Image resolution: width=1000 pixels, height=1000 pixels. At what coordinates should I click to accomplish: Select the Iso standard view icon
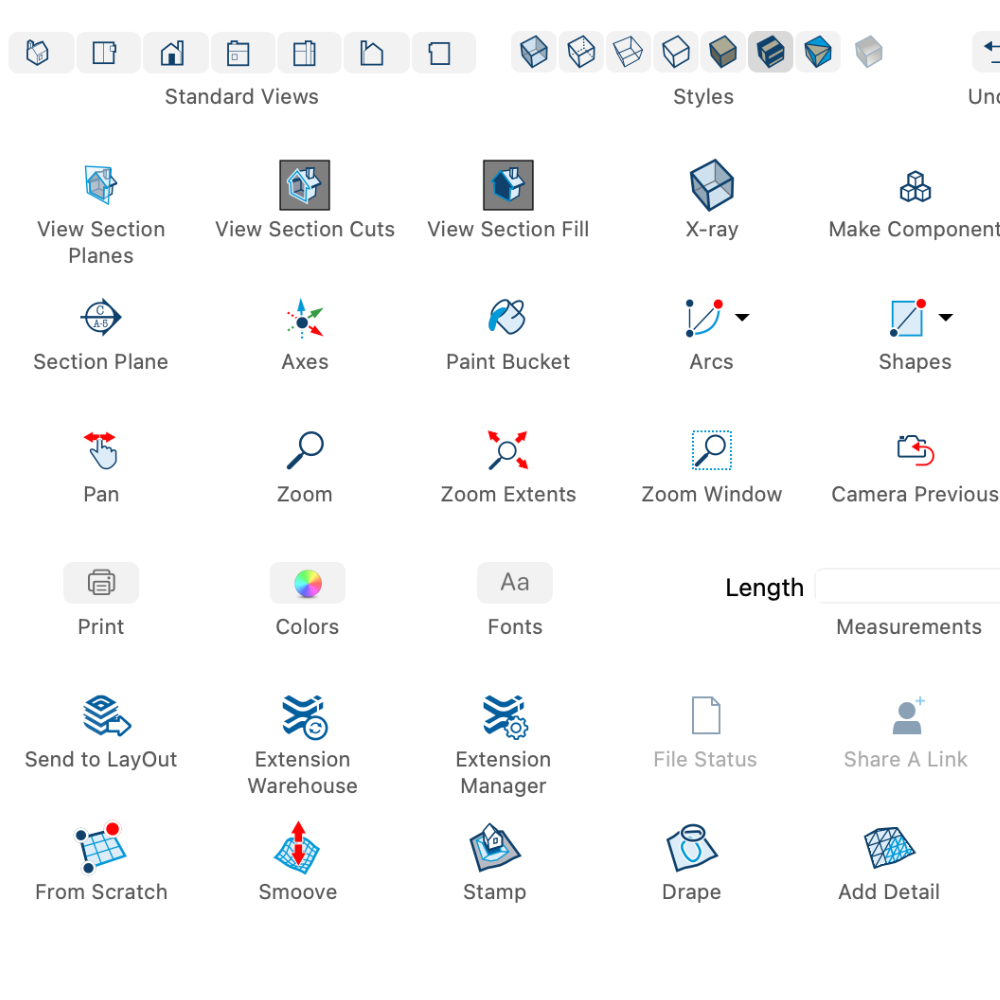(x=40, y=52)
